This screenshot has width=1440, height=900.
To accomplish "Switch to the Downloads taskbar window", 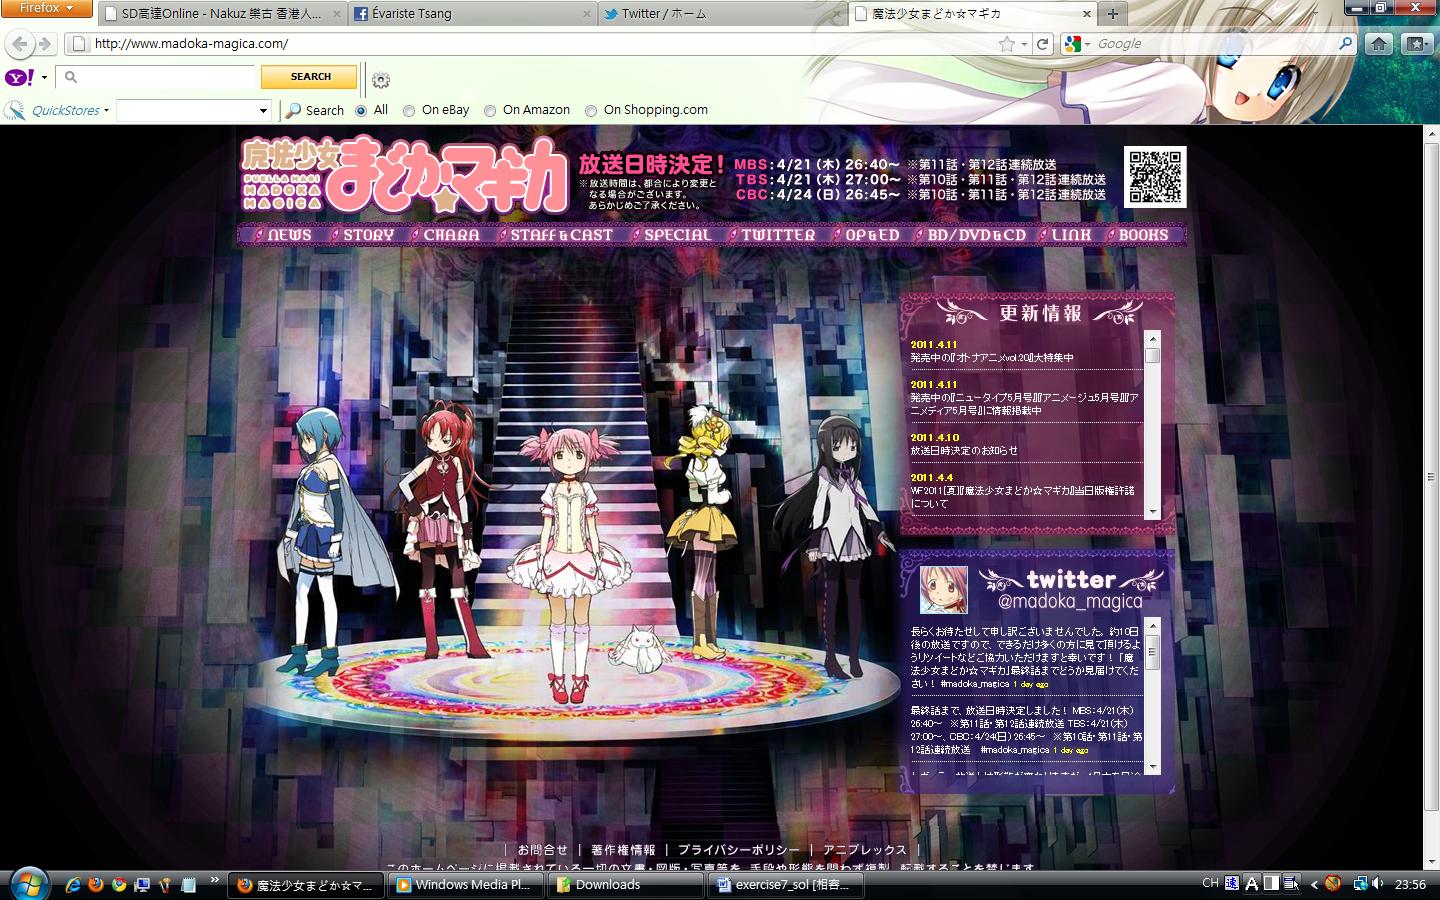I will (626, 884).
